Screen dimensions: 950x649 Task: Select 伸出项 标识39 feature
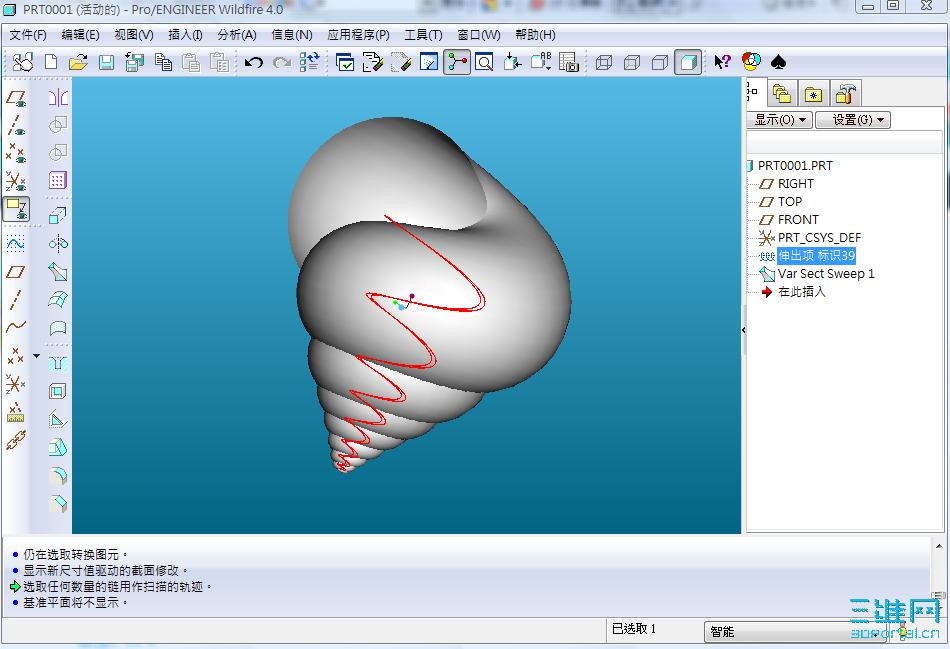pos(816,256)
